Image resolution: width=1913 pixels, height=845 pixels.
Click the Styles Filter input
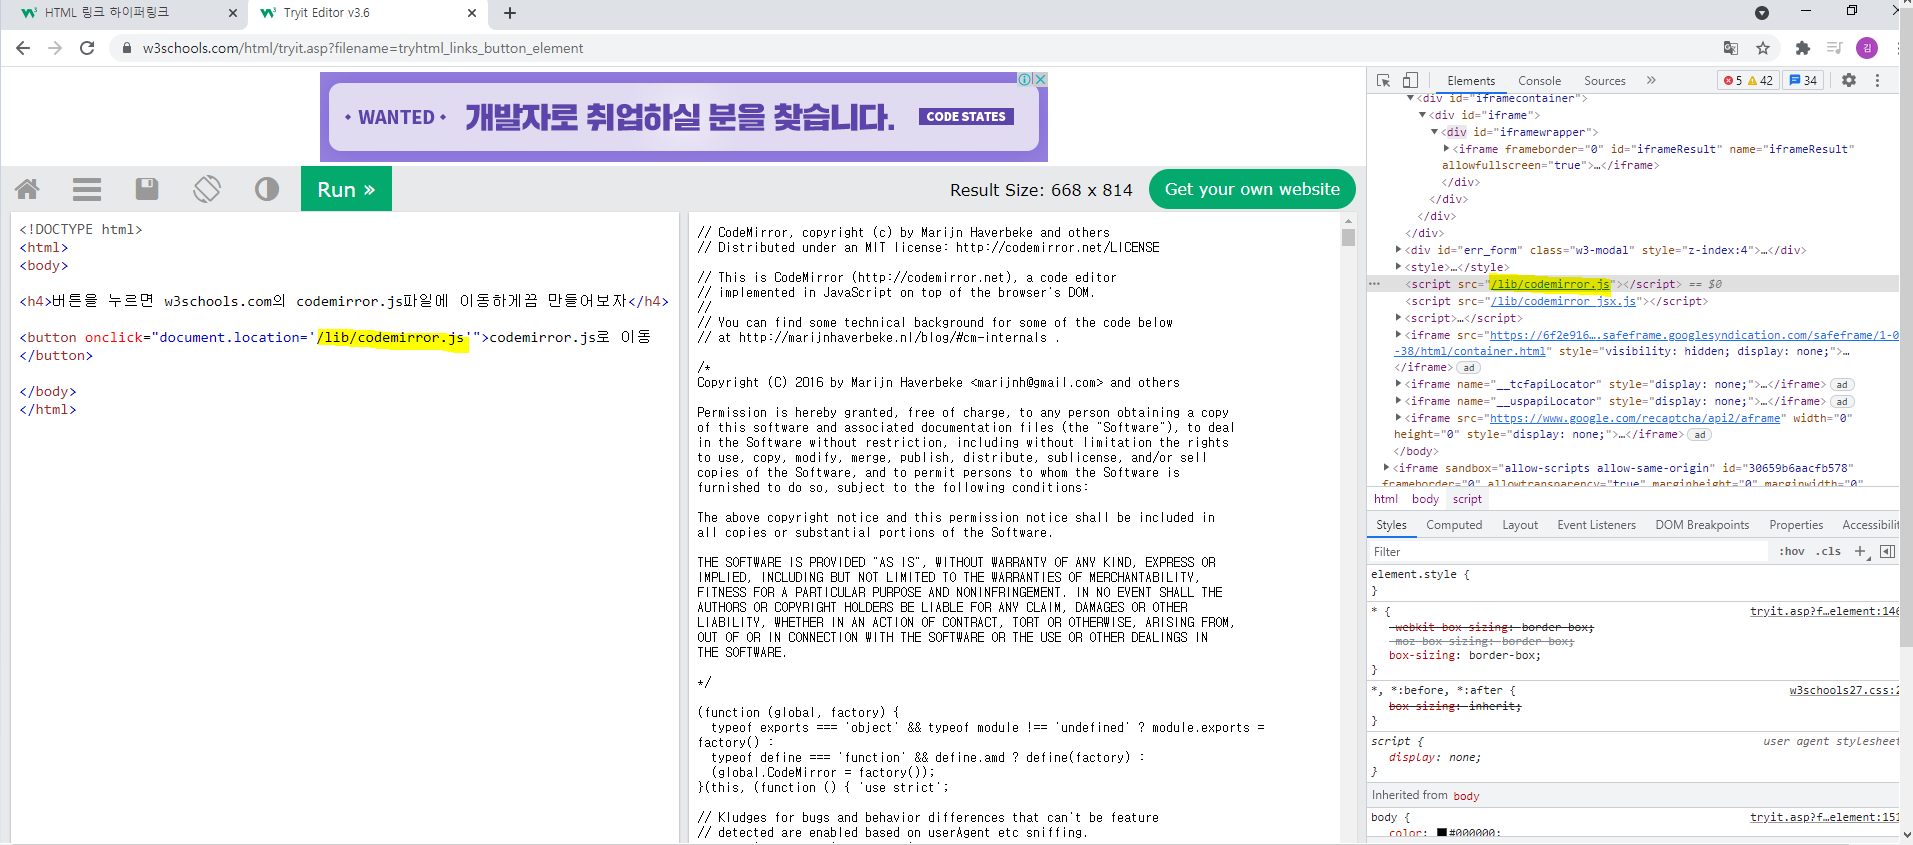[1568, 552]
